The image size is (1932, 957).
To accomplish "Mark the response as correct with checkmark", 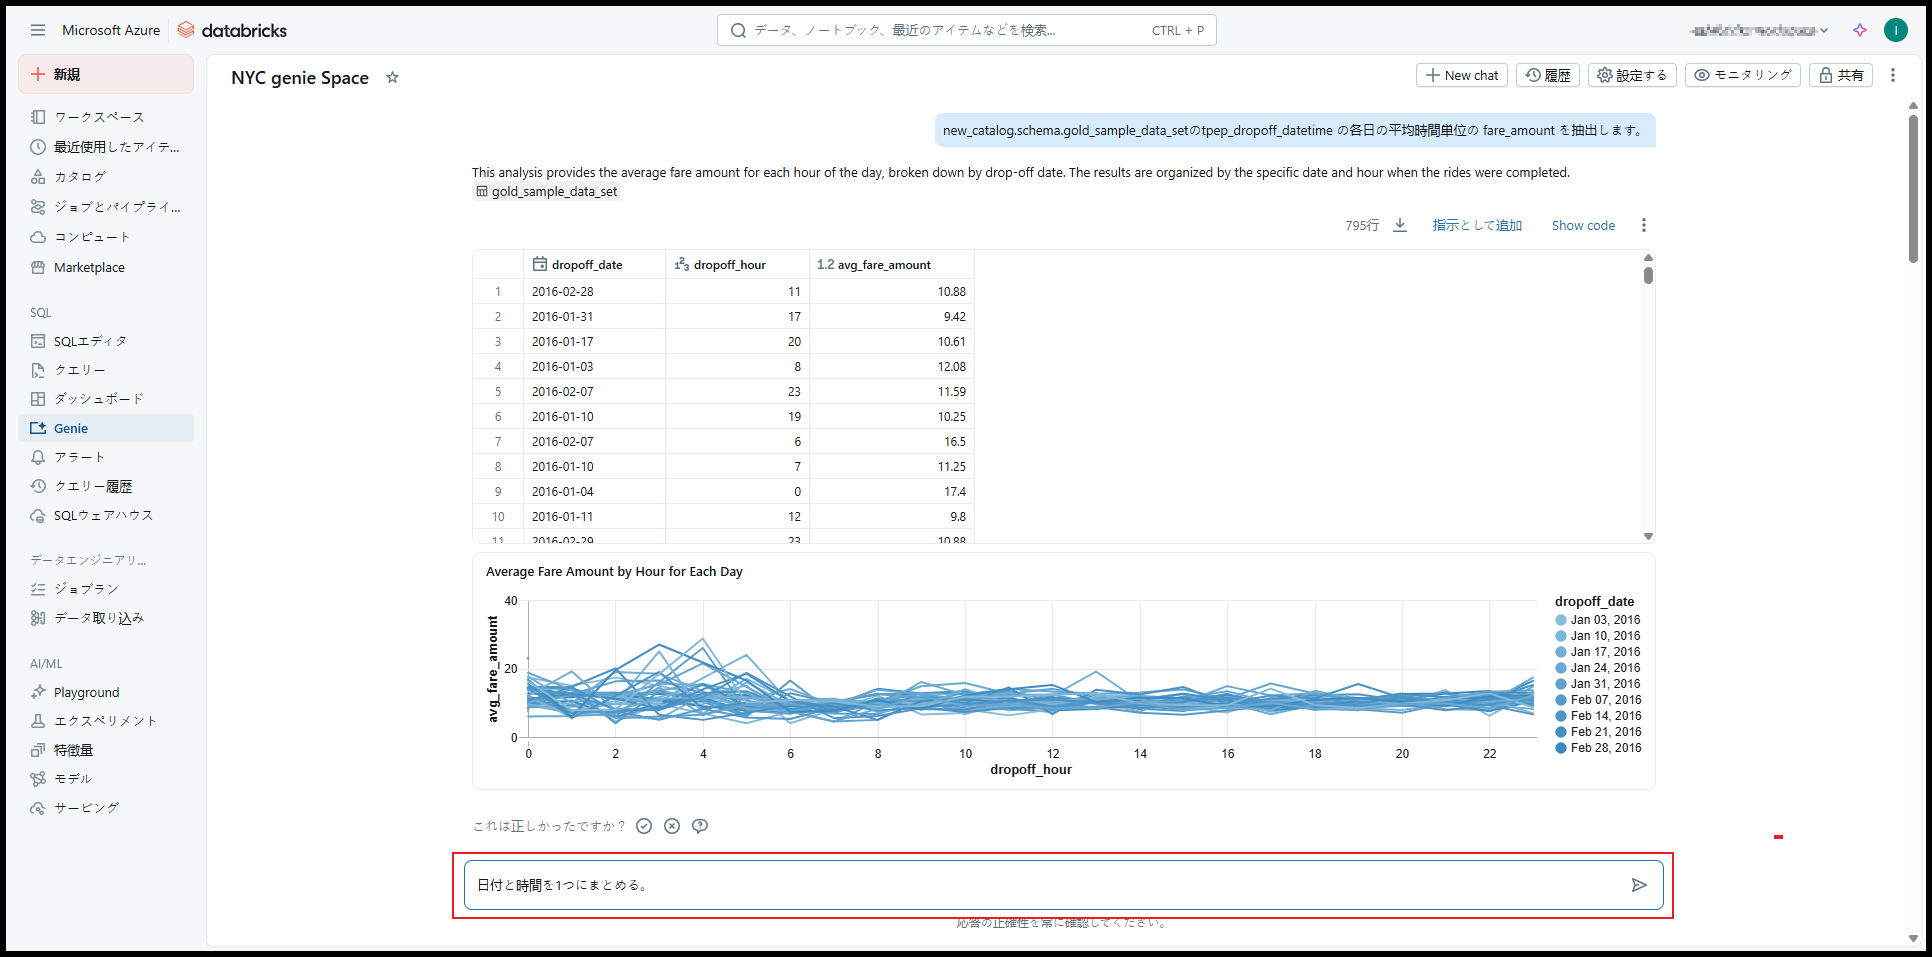I will point(644,826).
